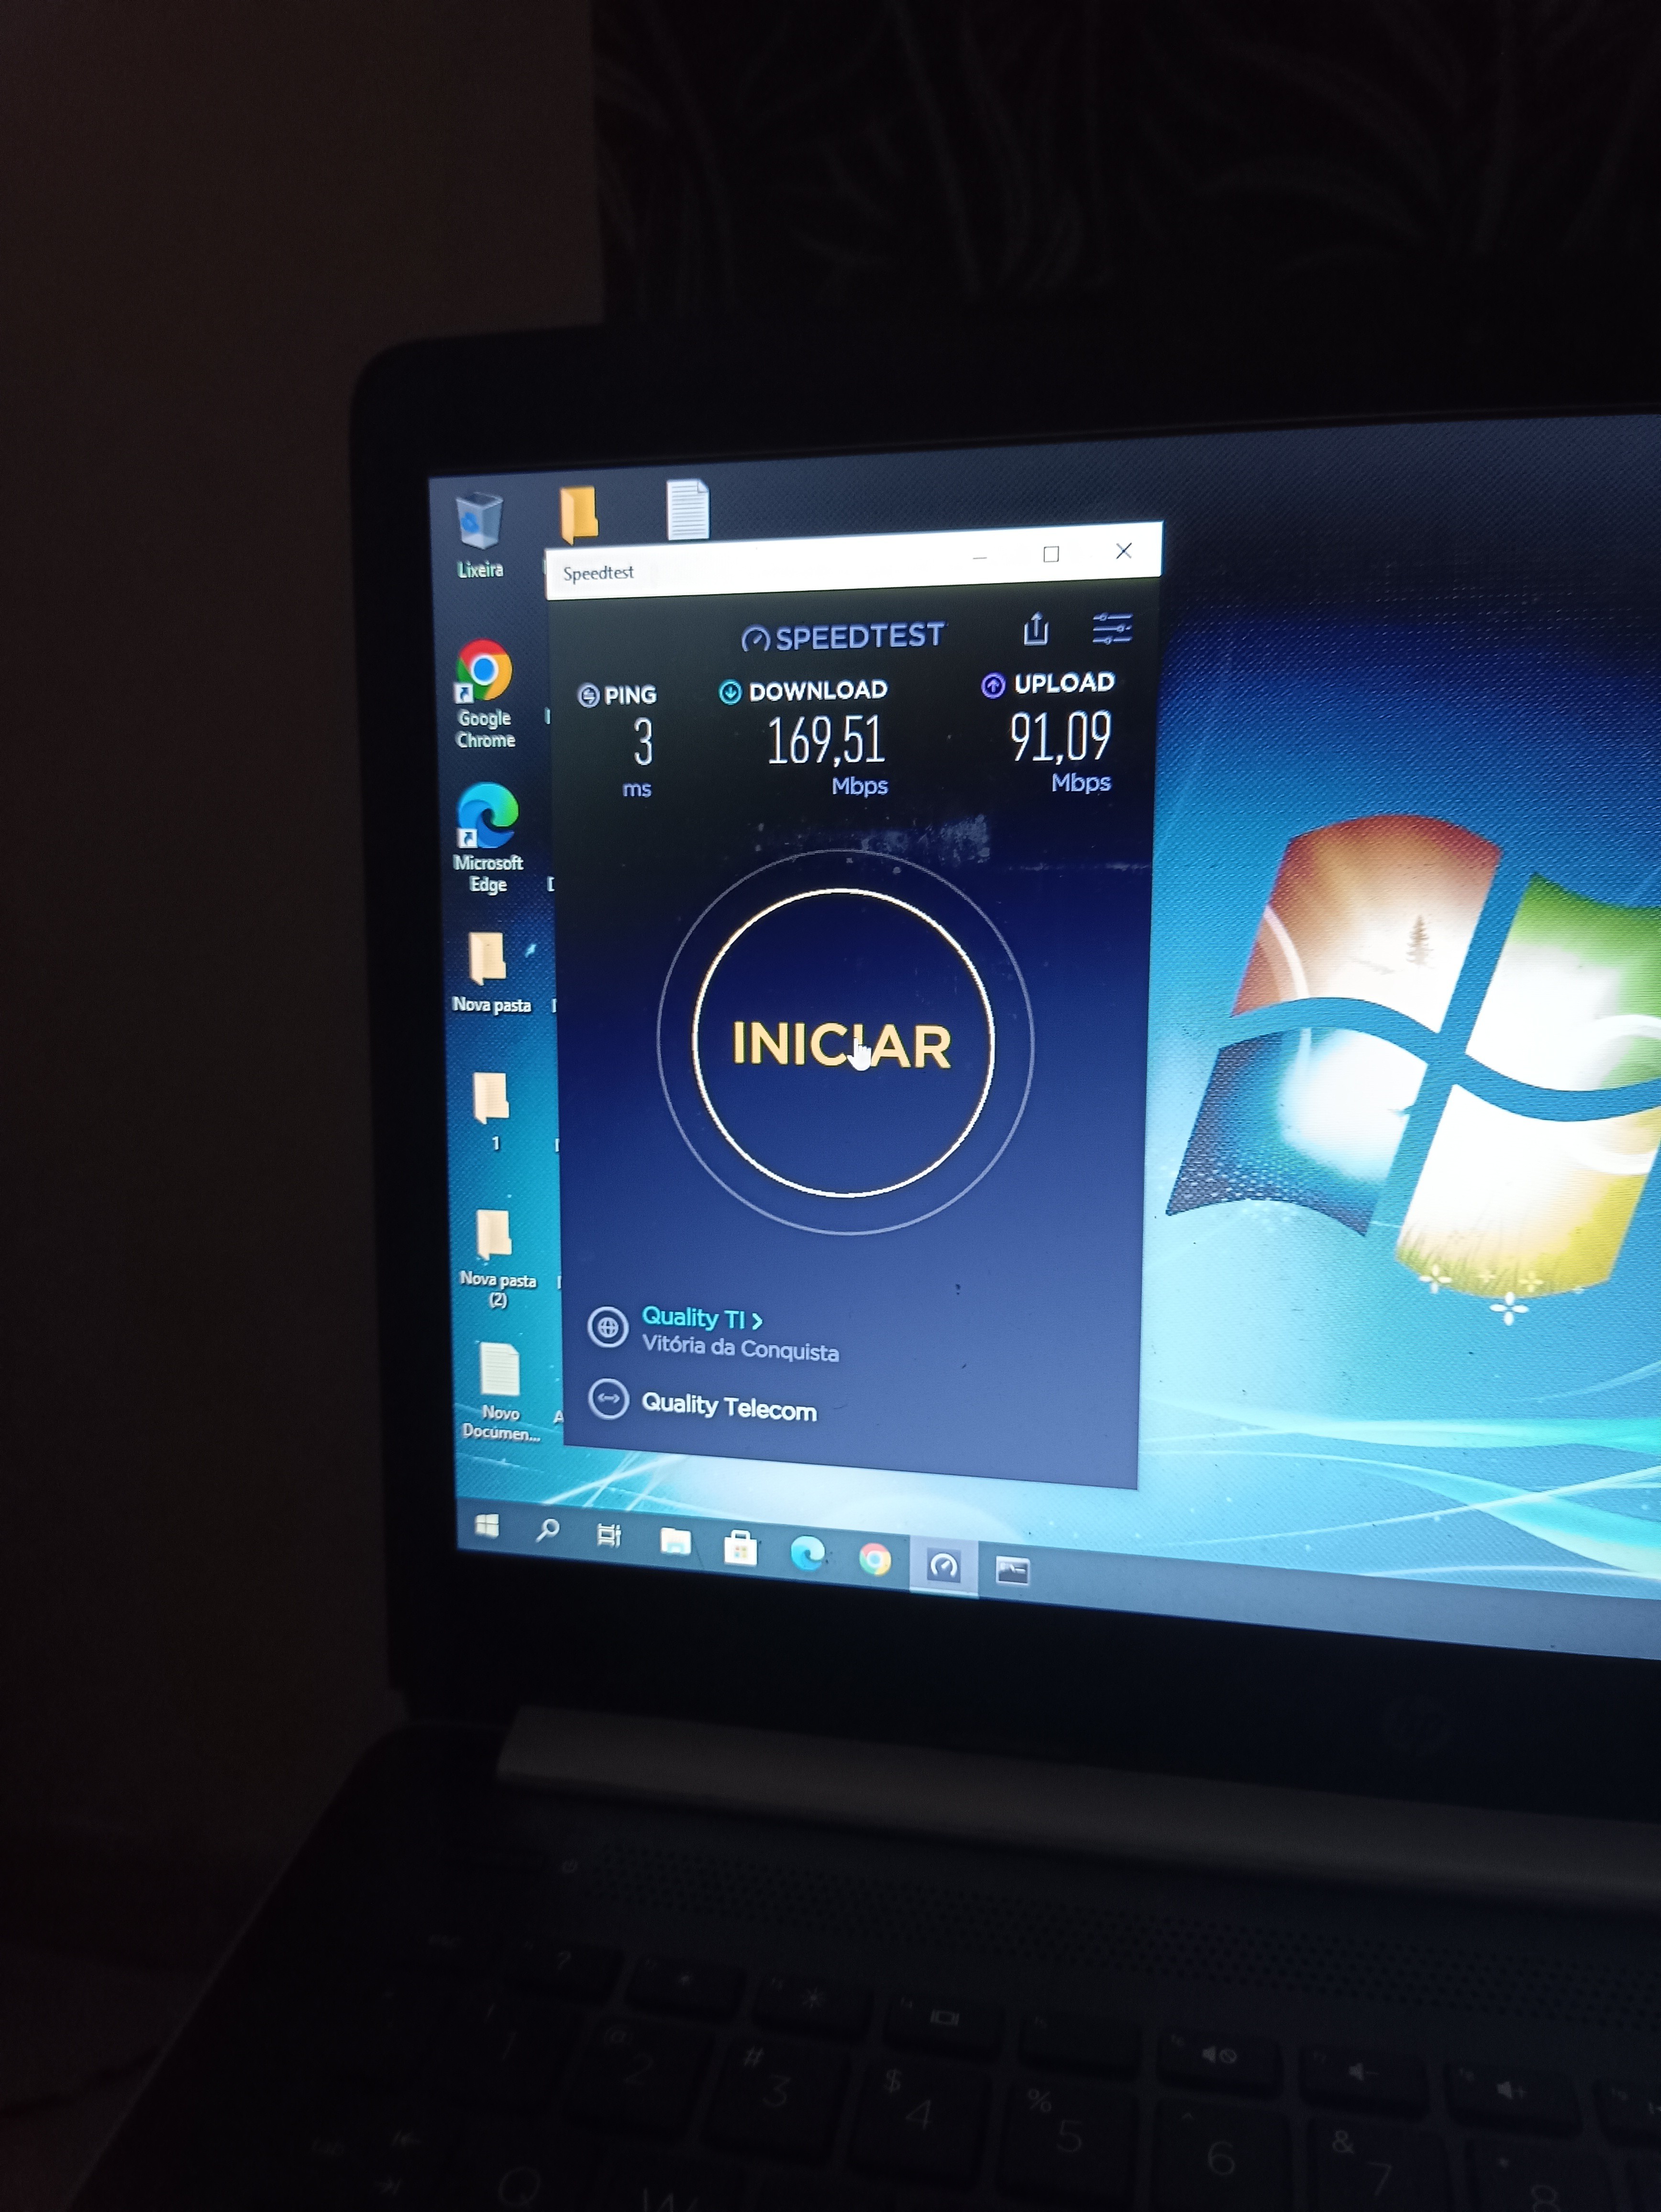The width and height of the screenshot is (1661, 2212).
Task: Open File Explorer from taskbar
Action: point(675,1542)
